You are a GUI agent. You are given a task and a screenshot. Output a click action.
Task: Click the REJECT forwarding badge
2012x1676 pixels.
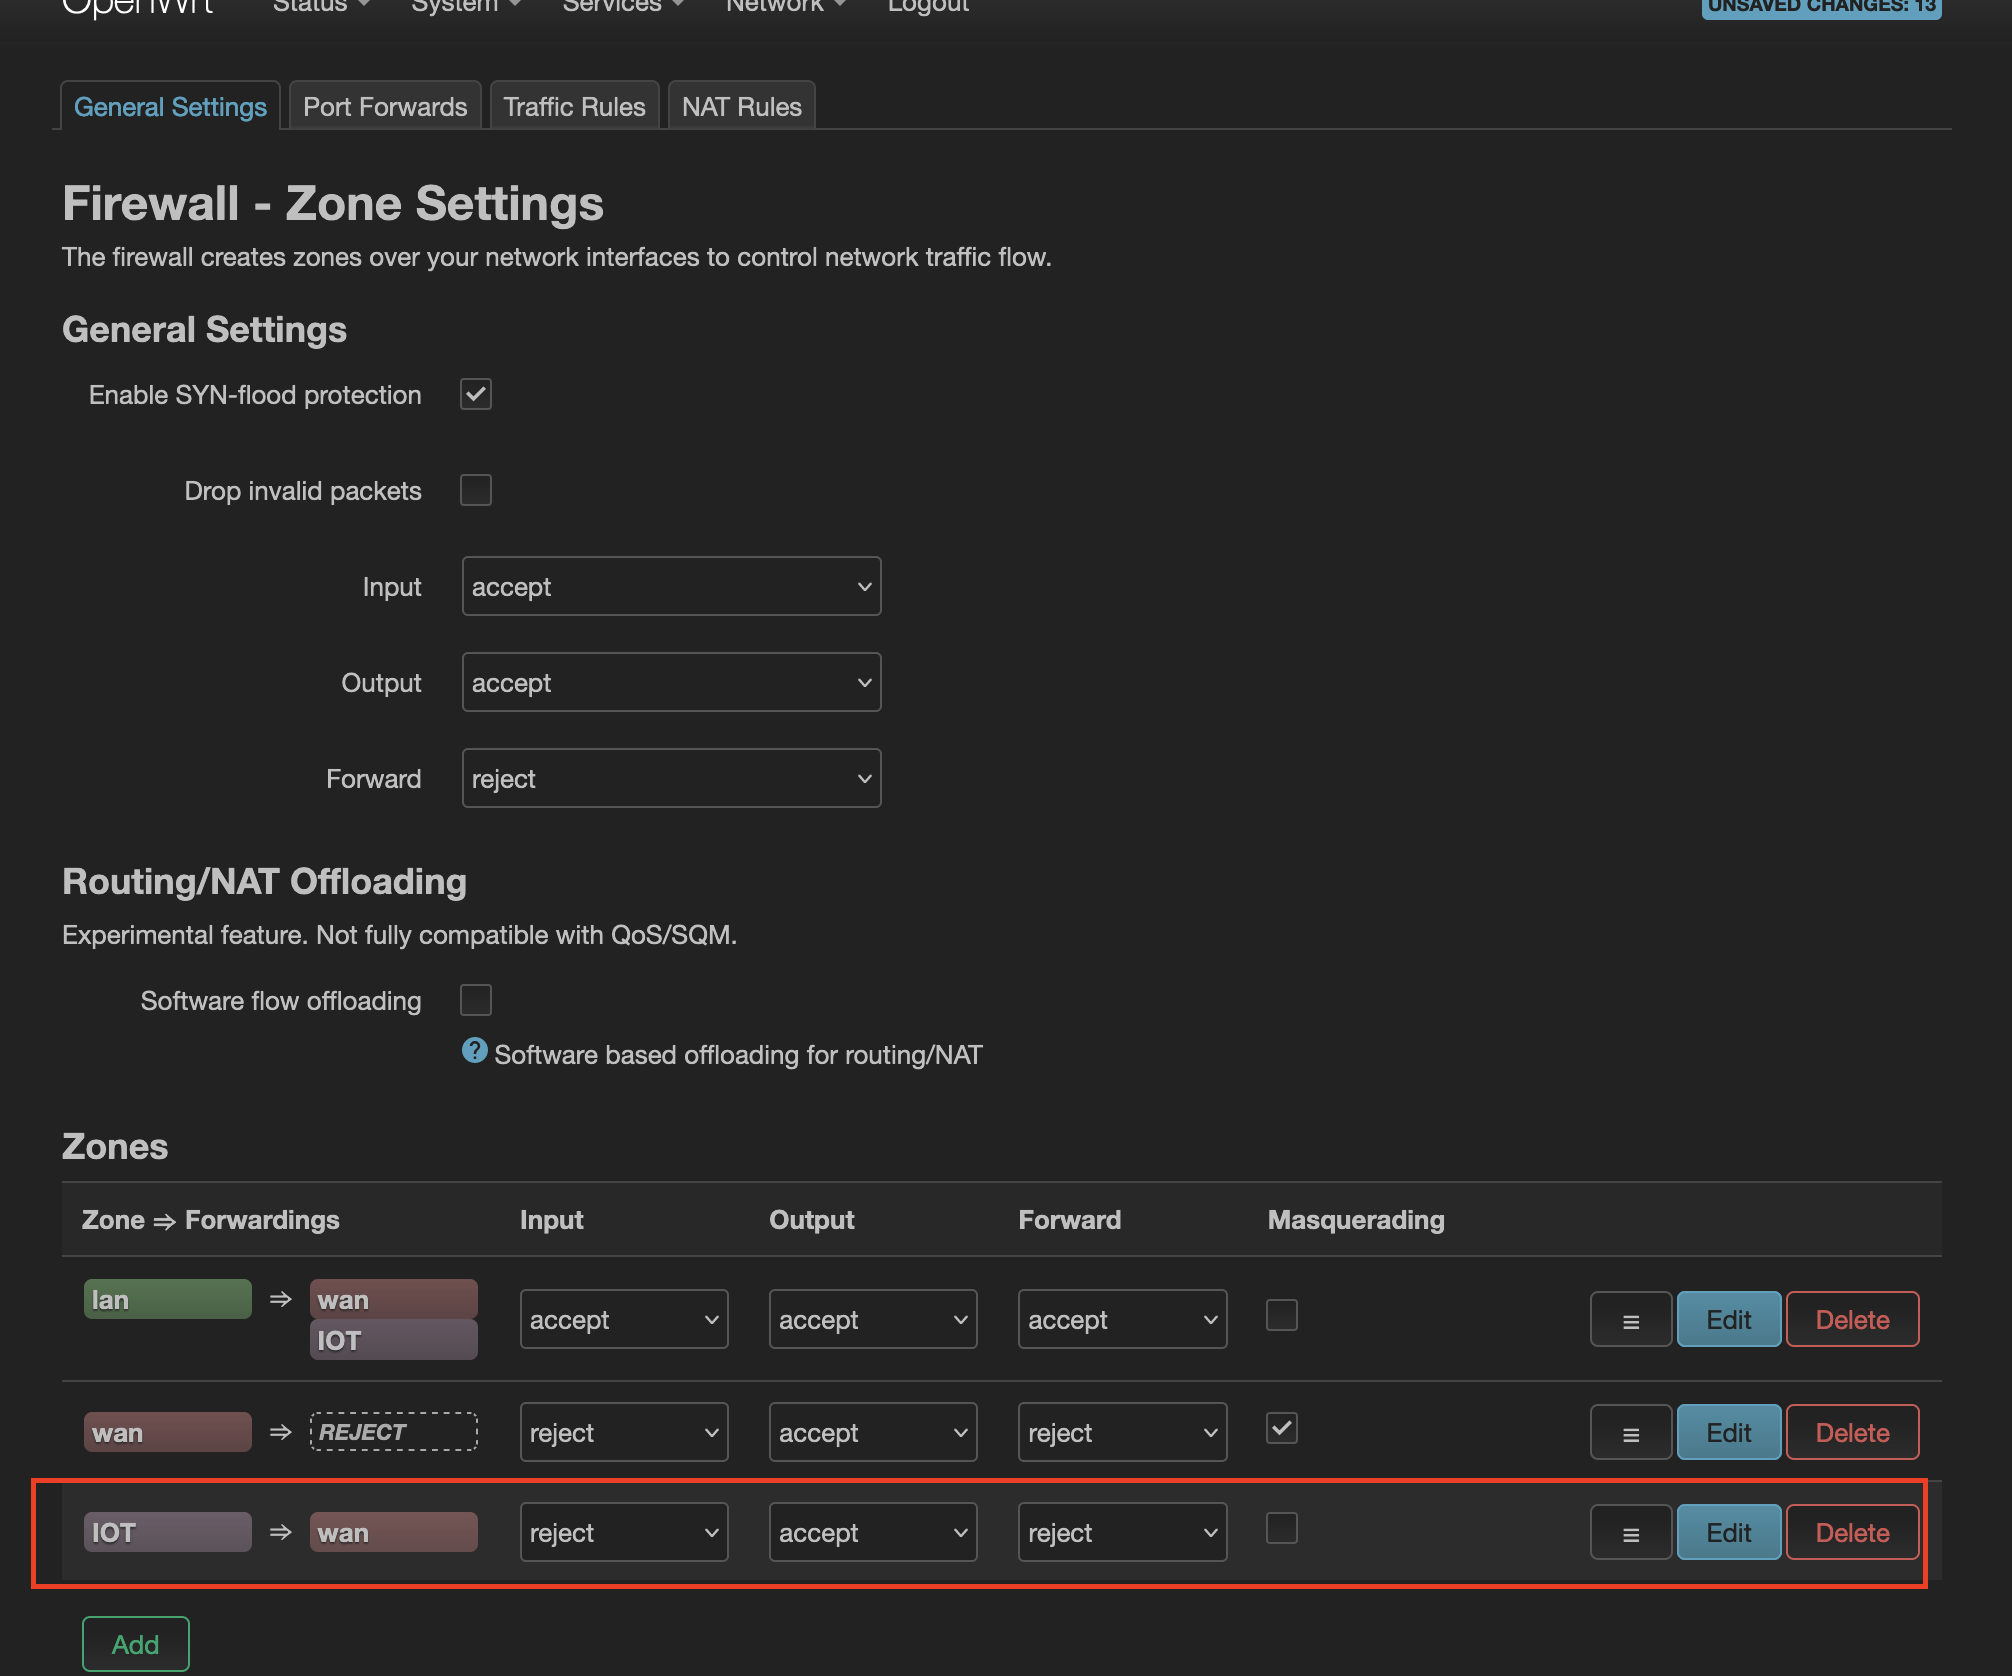393,1432
